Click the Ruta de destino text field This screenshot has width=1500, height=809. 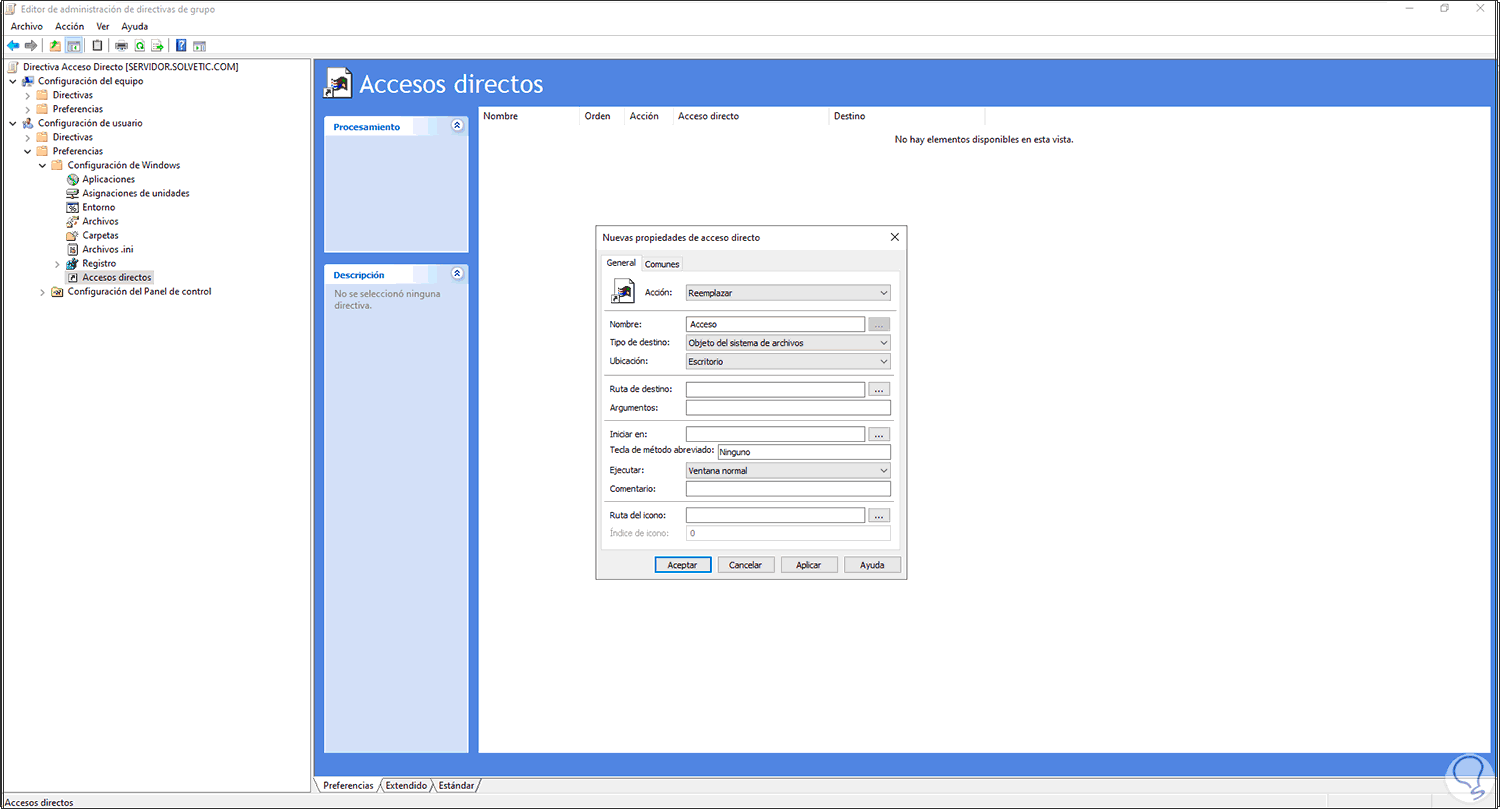(775, 390)
